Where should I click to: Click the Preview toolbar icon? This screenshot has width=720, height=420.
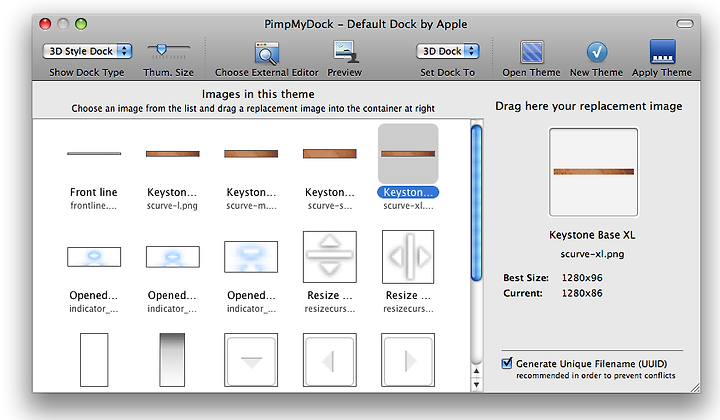tap(345, 52)
